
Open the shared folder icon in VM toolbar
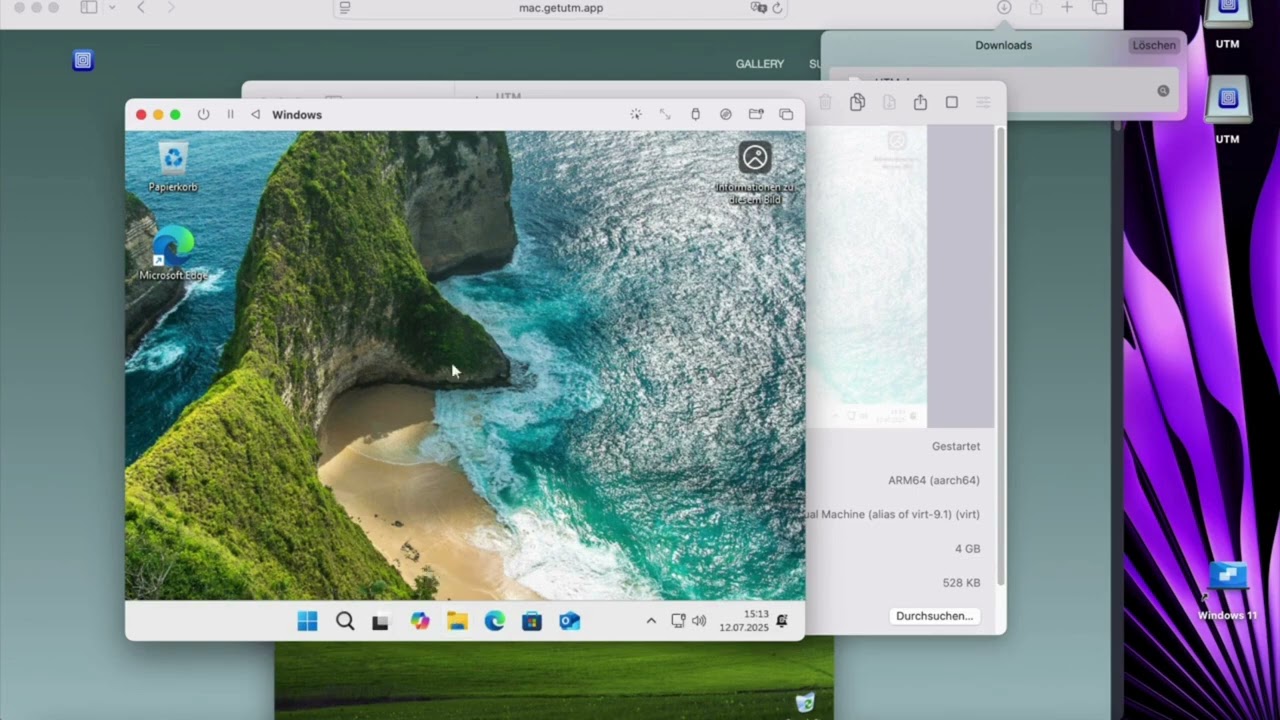756,115
